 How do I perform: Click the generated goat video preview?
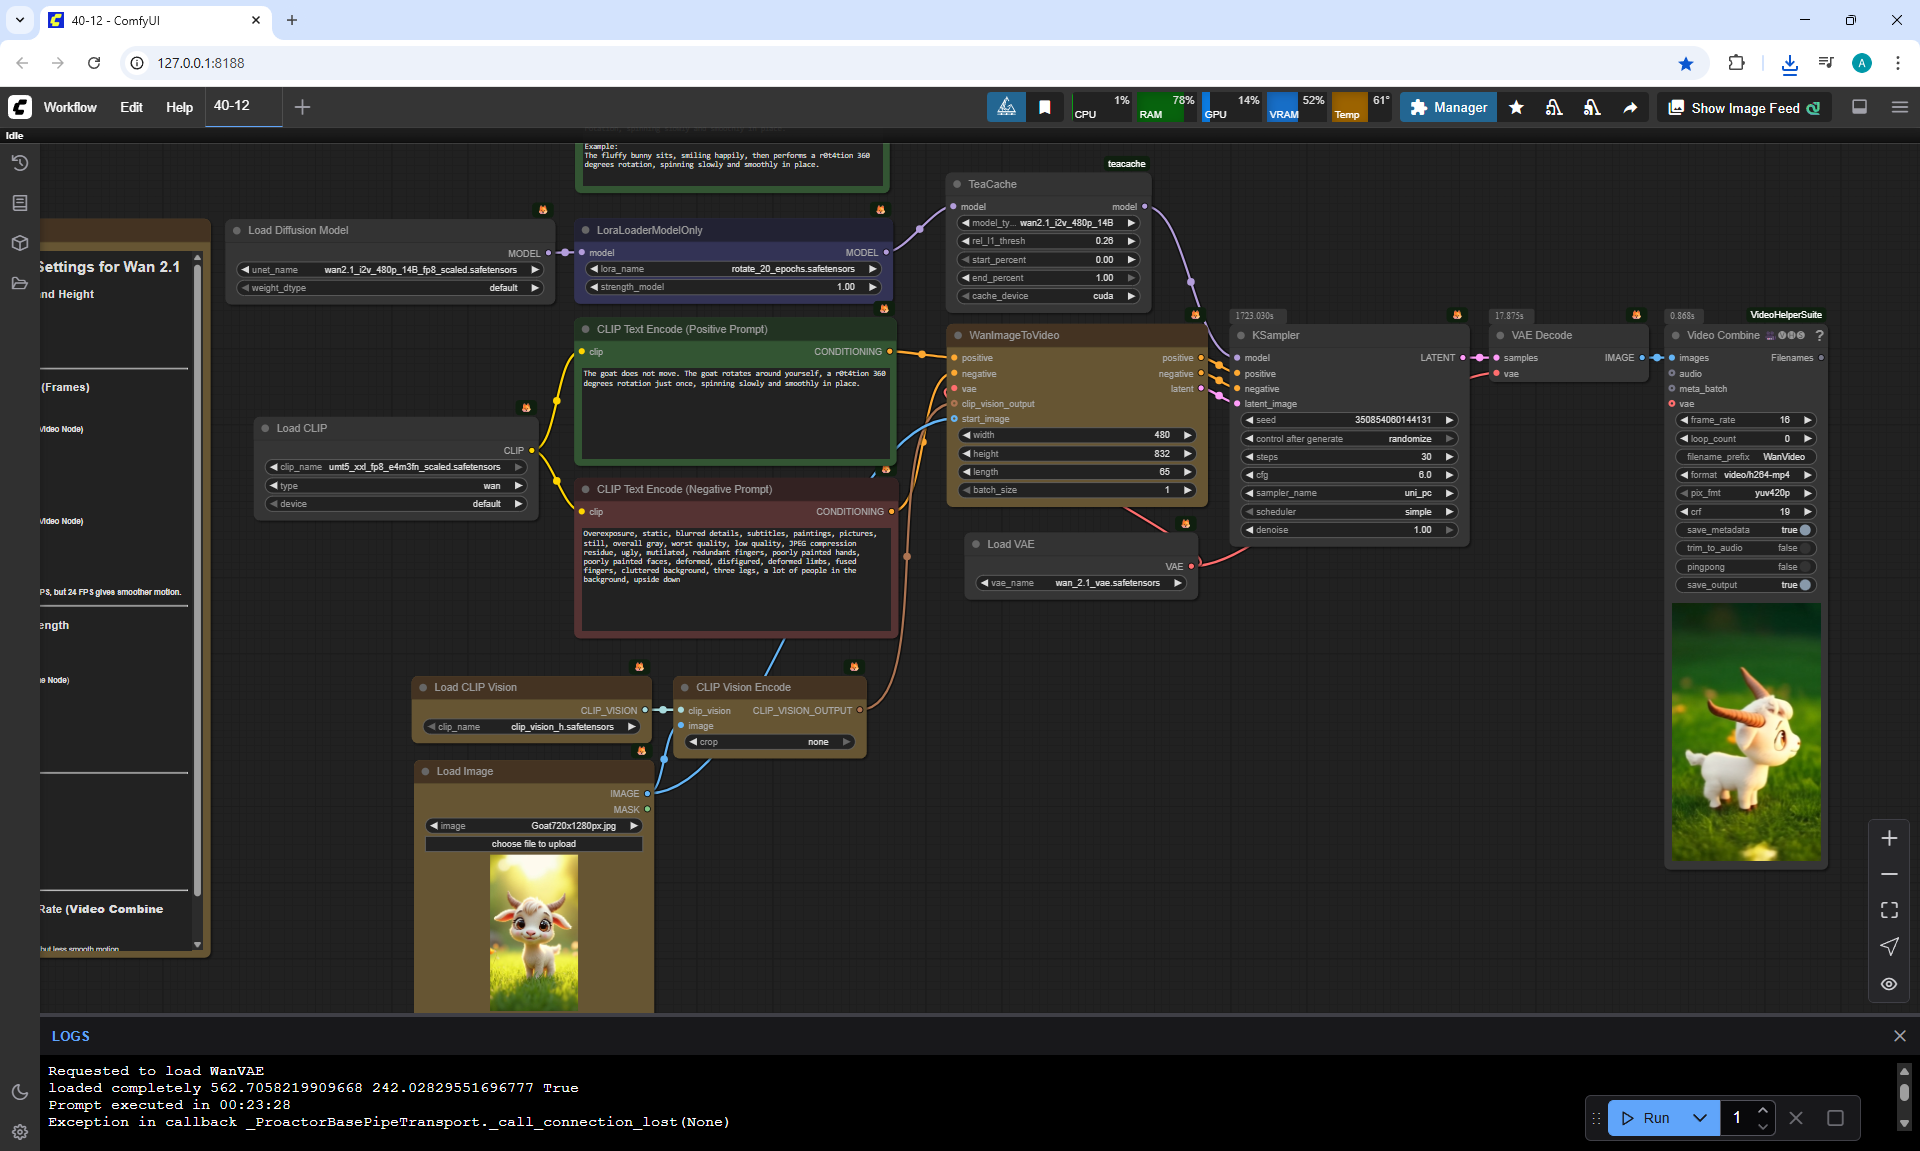(1746, 732)
